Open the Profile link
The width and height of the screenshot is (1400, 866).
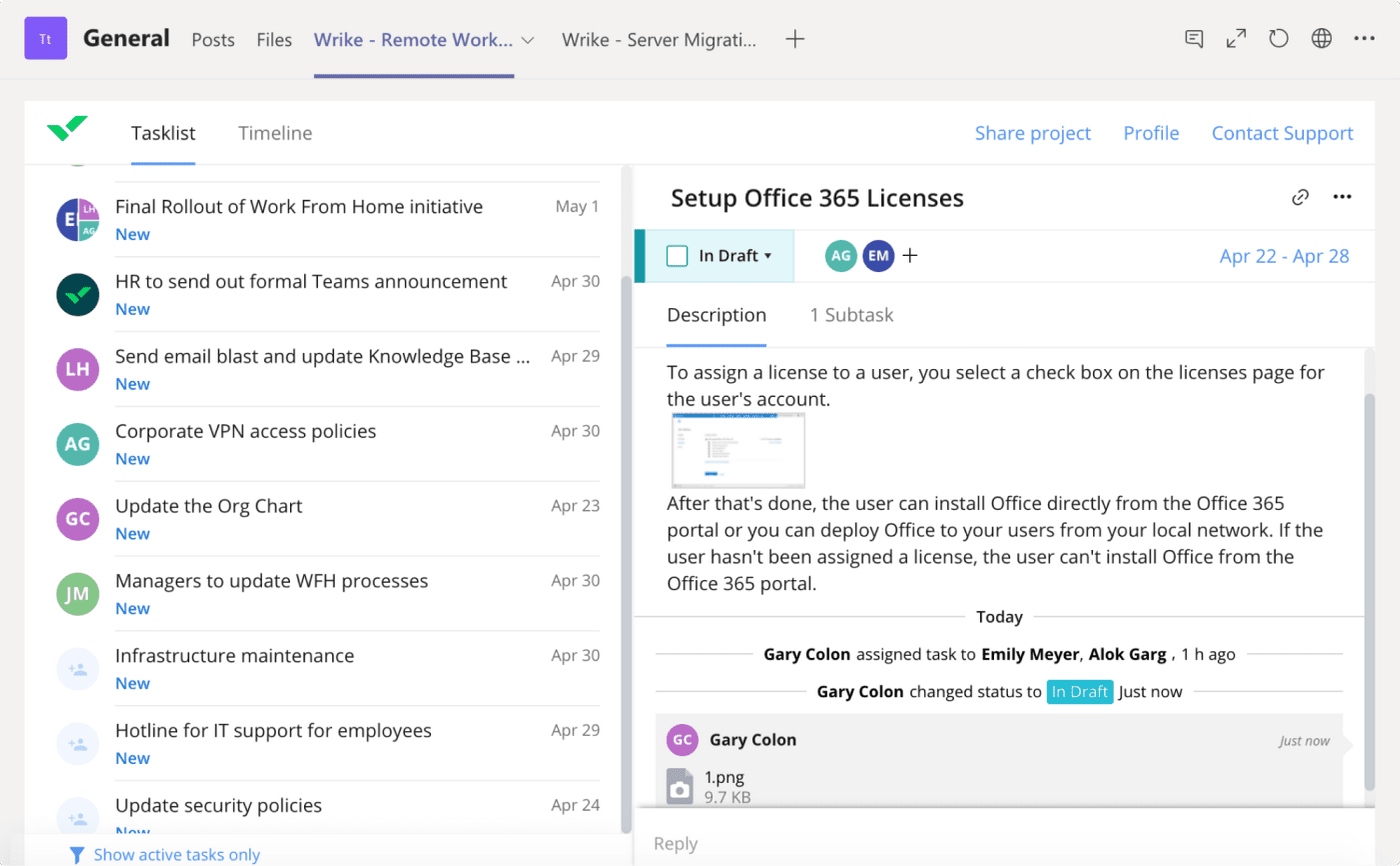click(1151, 133)
